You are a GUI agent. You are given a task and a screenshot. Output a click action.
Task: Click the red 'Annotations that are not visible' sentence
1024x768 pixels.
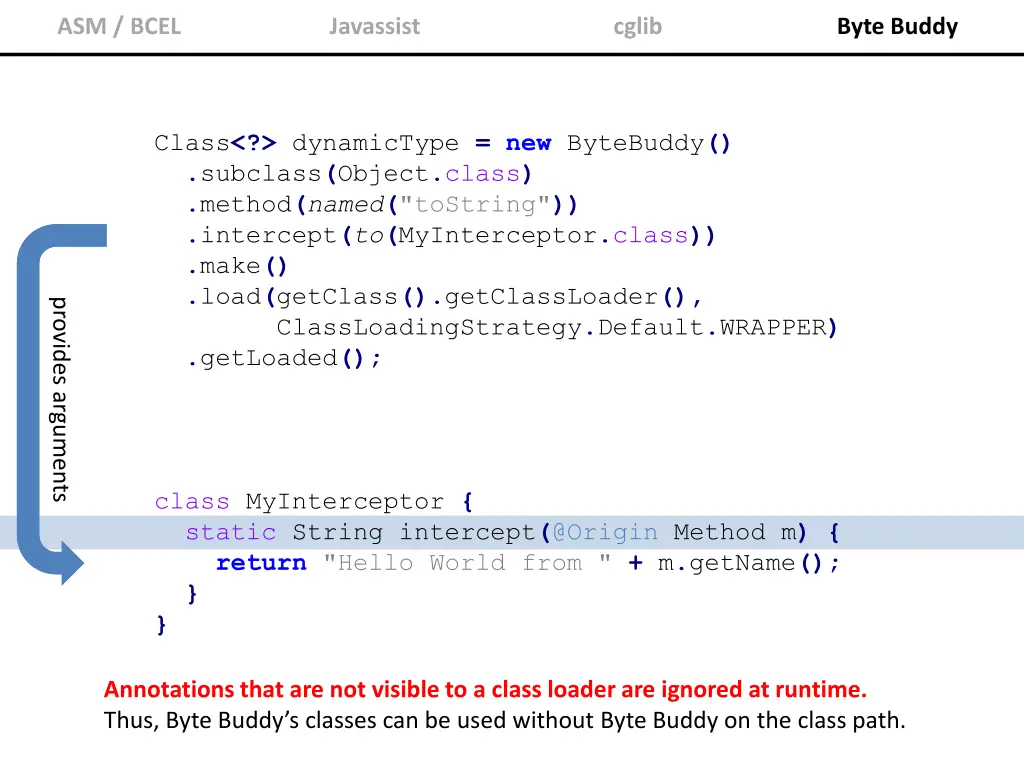[485, 690]
